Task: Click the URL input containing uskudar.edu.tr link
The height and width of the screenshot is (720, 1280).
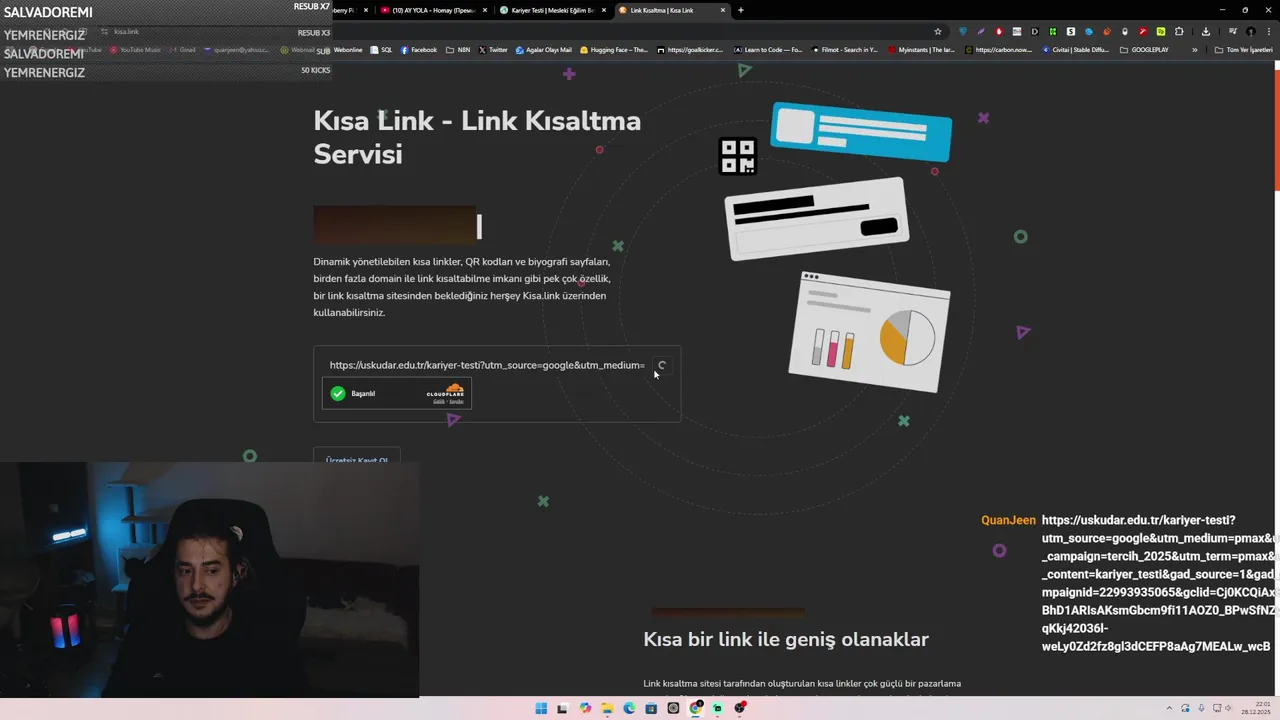Action: (x=487, y=365)
